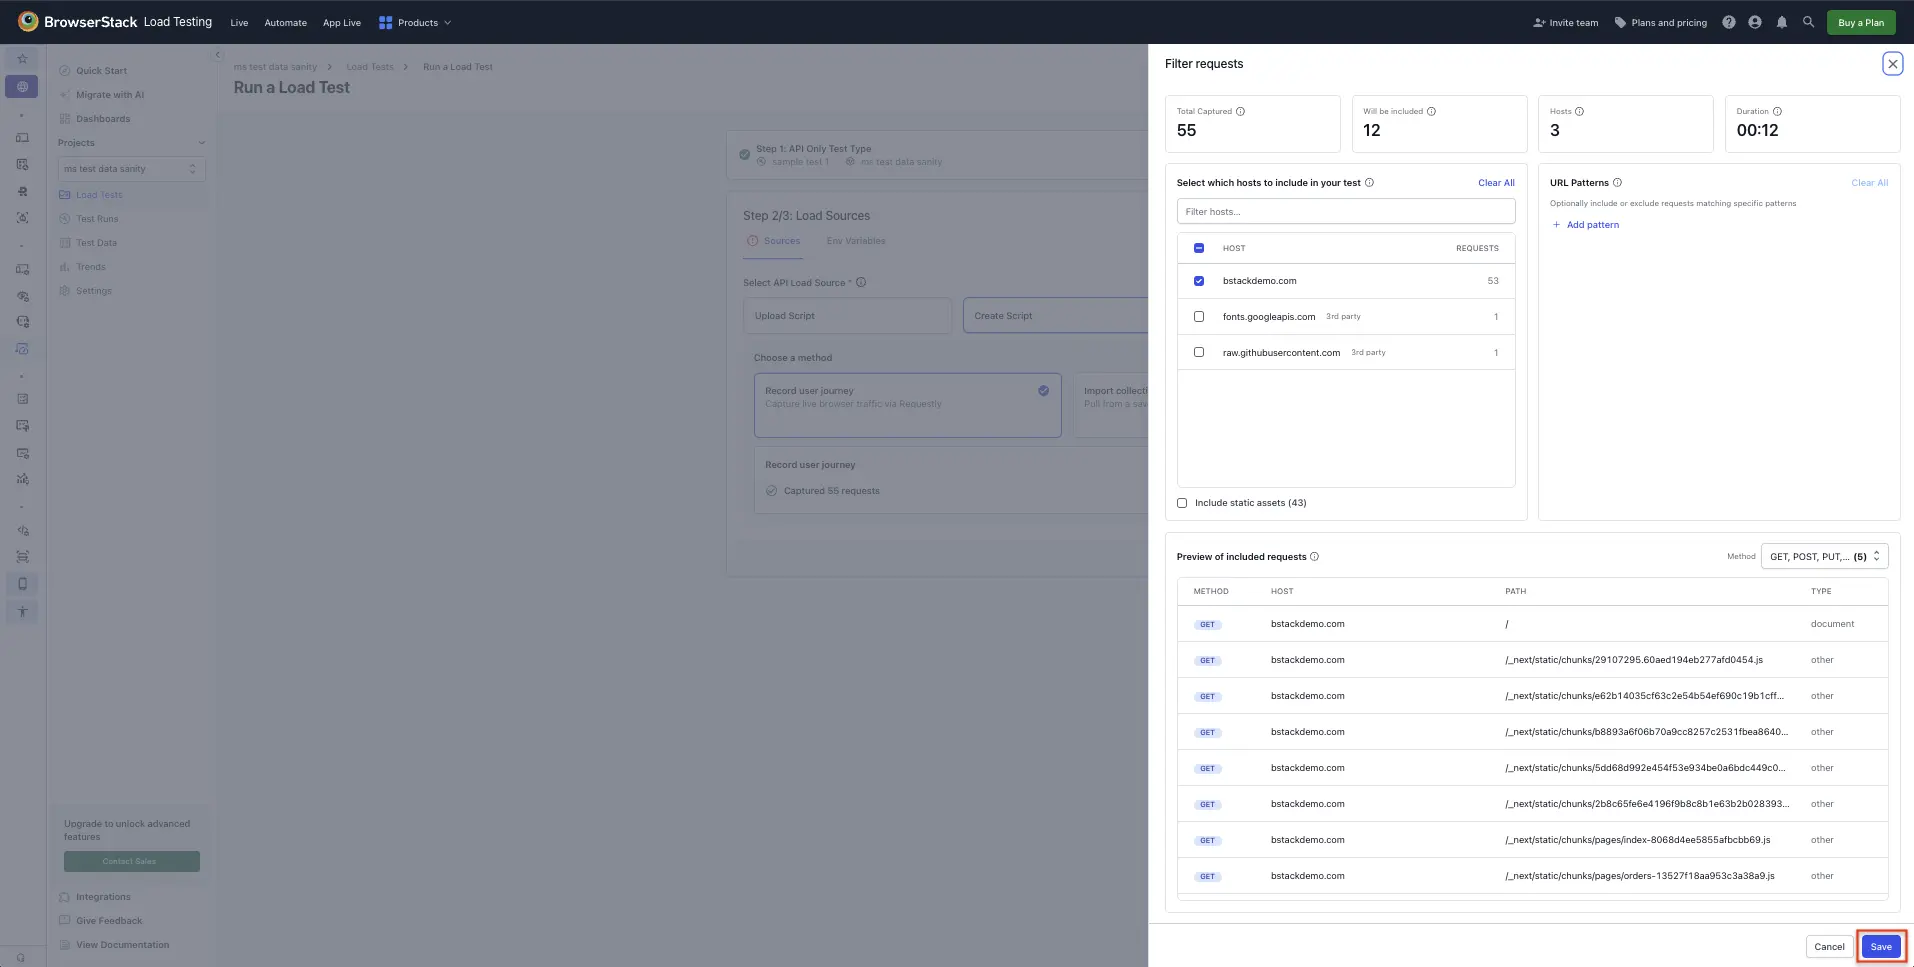The width and height of the screenshot is (1914, 967).
Task: Click the Plans and pricing tag icon
Action: point(1620,22)
